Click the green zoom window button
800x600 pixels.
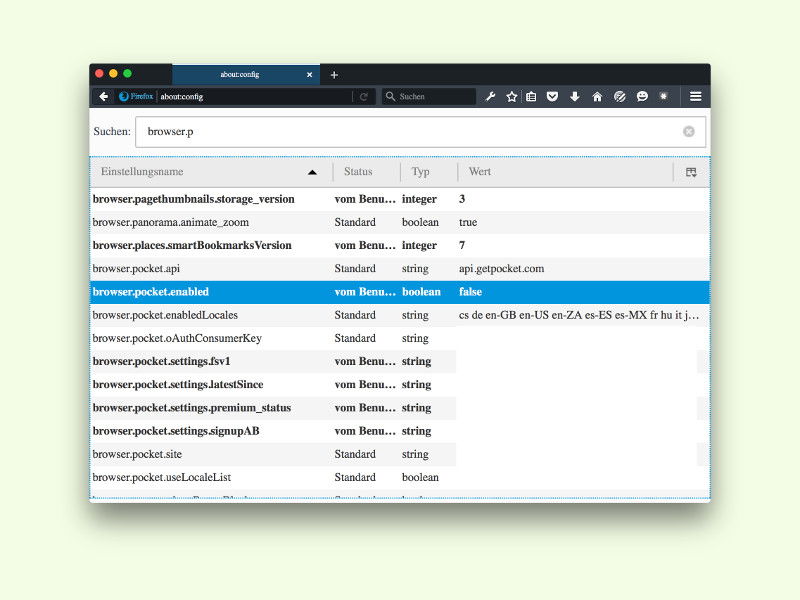pos(128,74)
